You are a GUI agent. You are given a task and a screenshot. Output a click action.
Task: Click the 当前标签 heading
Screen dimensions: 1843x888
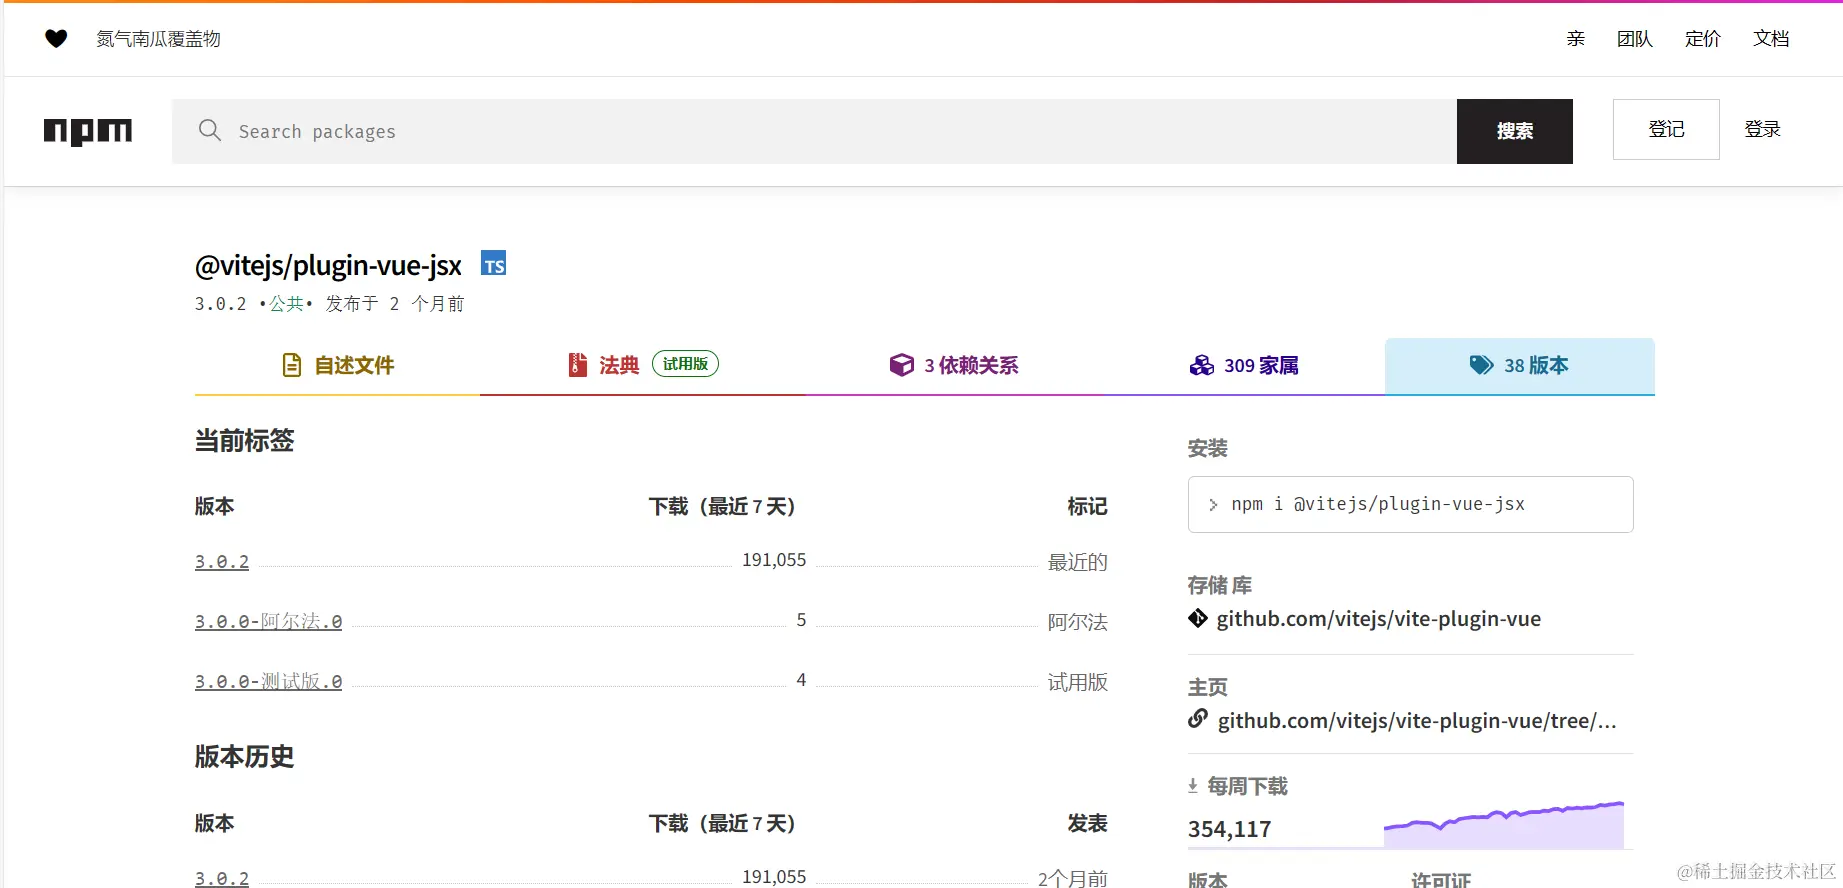pos(245,441)
